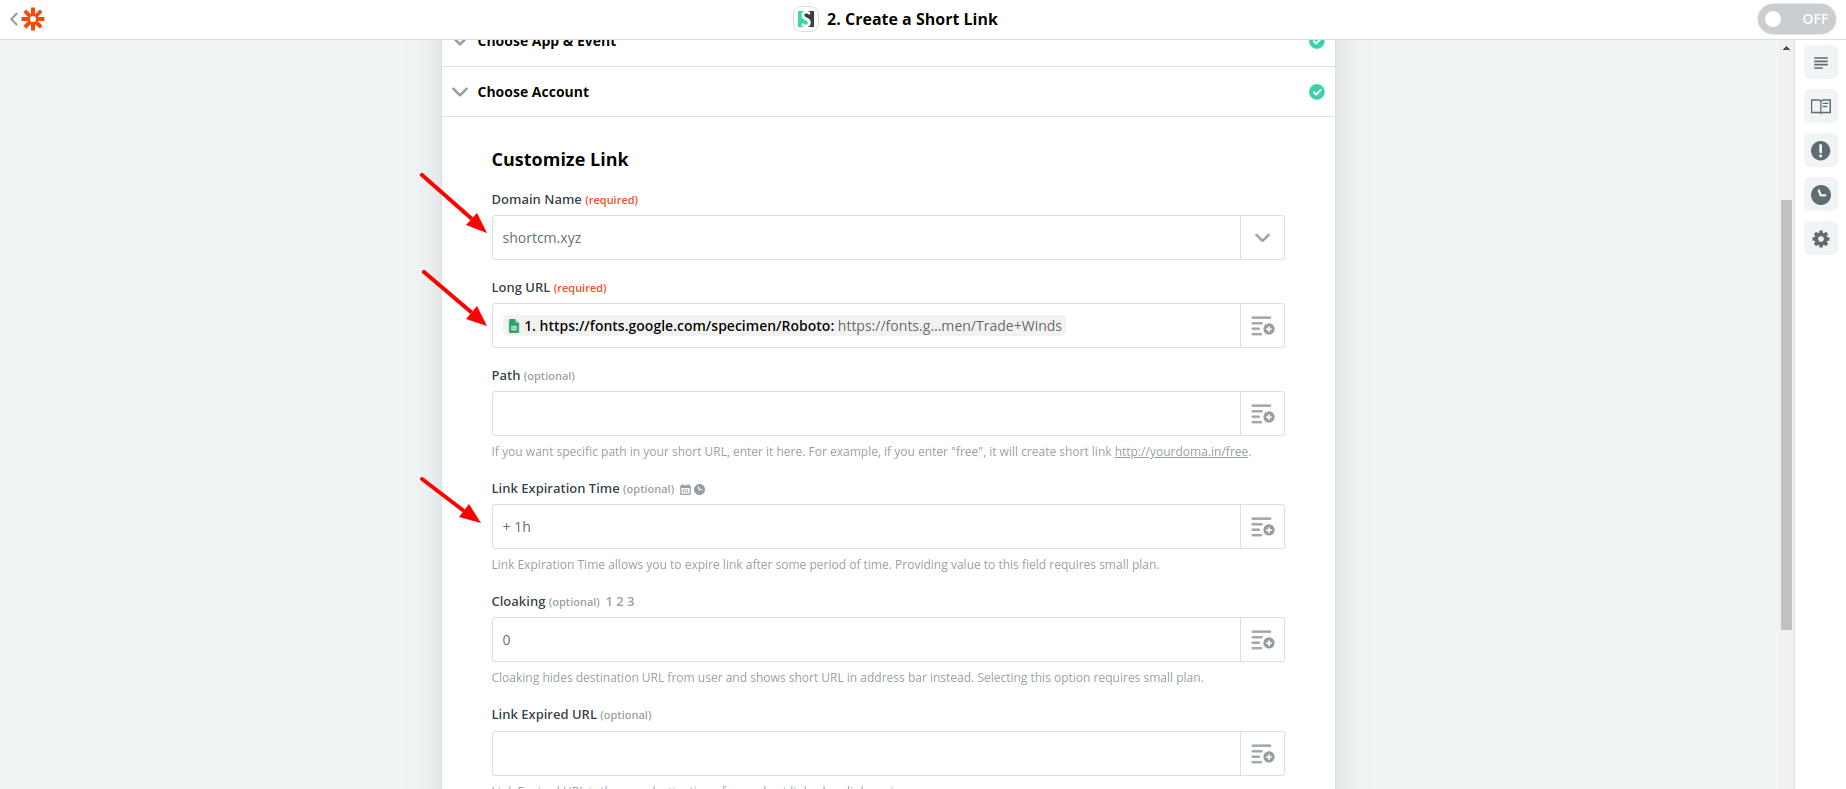Click the step title 2. Create a Short Link
This screenshot has width=1846, height=789.
(x=911, y=18)
